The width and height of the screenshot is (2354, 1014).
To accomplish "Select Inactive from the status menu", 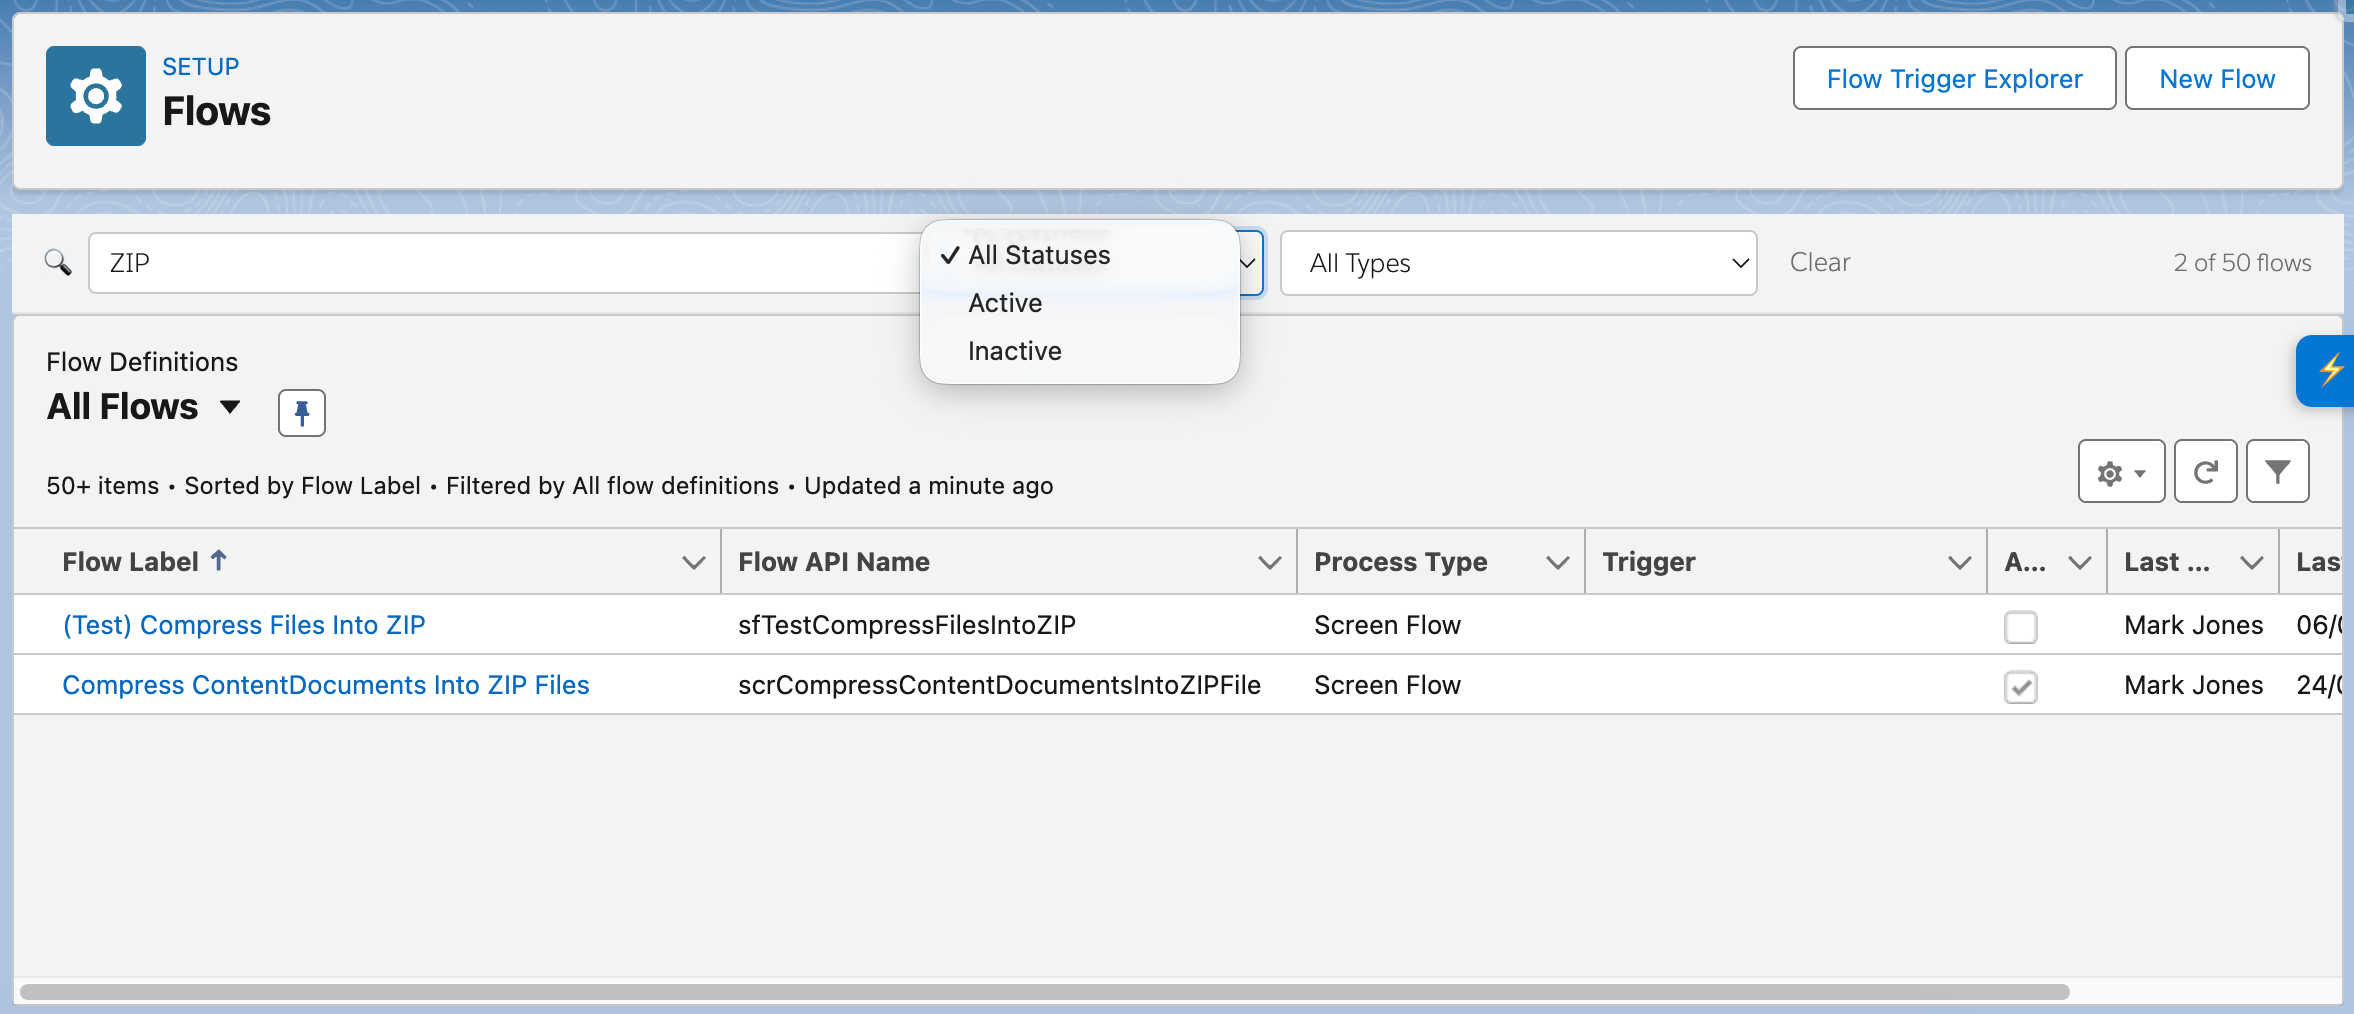I will point(1013,350).
